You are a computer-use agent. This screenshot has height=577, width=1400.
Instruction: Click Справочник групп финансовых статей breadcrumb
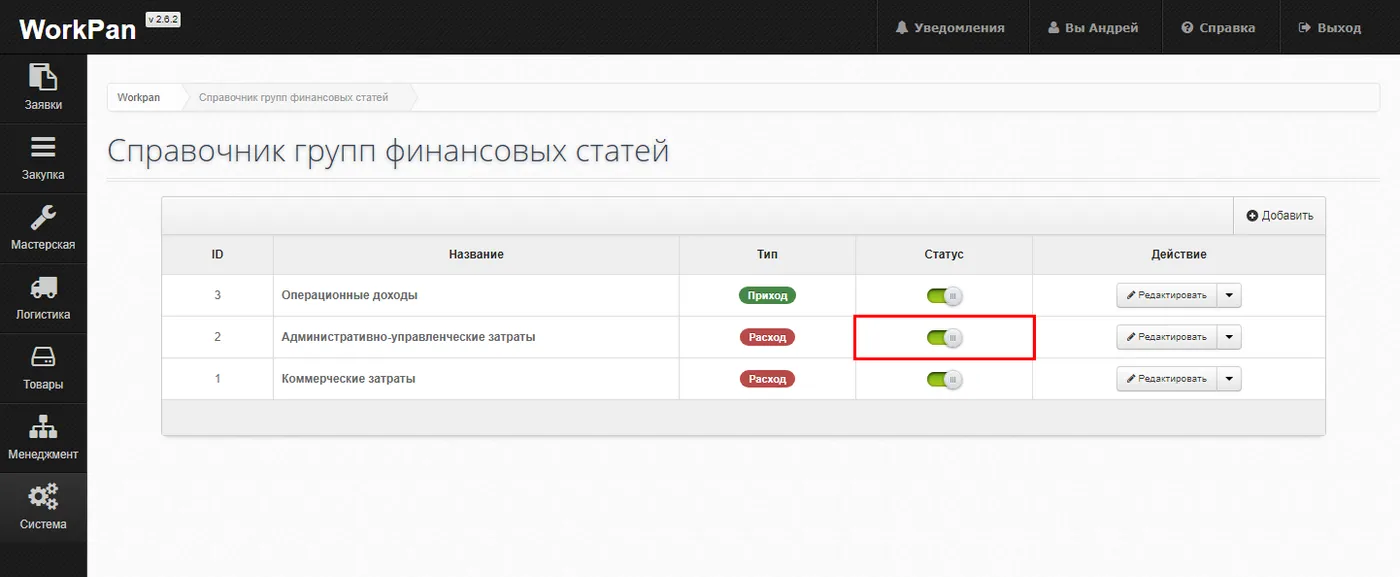tap(293, 97)
